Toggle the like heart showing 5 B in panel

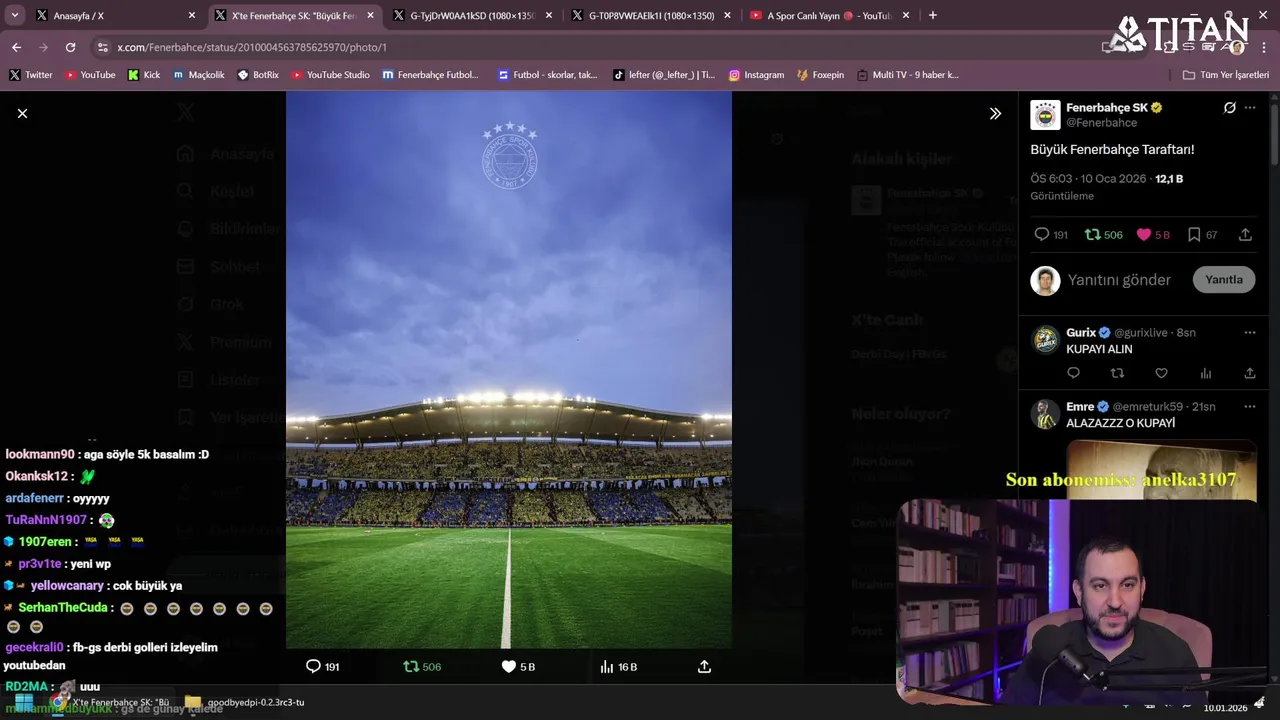pyautogui.click(x=1144, y=235)
